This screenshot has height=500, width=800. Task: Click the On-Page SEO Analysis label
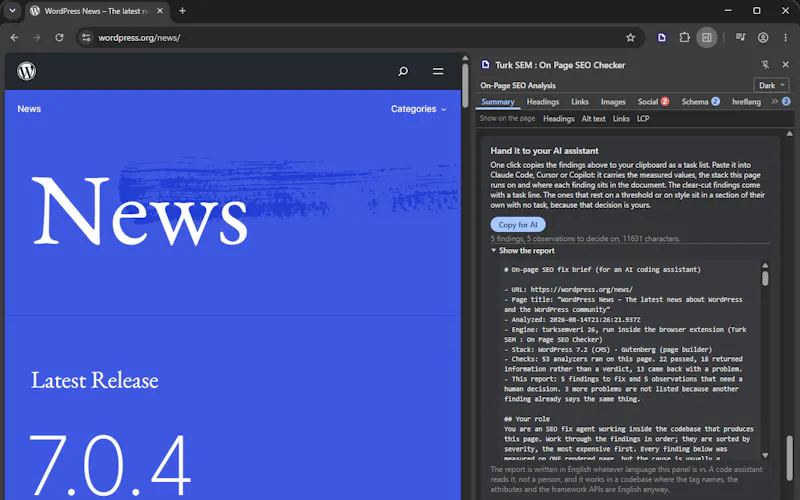click(x=518, y=85)
